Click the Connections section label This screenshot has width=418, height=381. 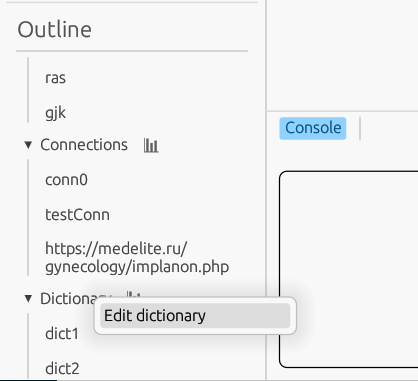point(84,145)
